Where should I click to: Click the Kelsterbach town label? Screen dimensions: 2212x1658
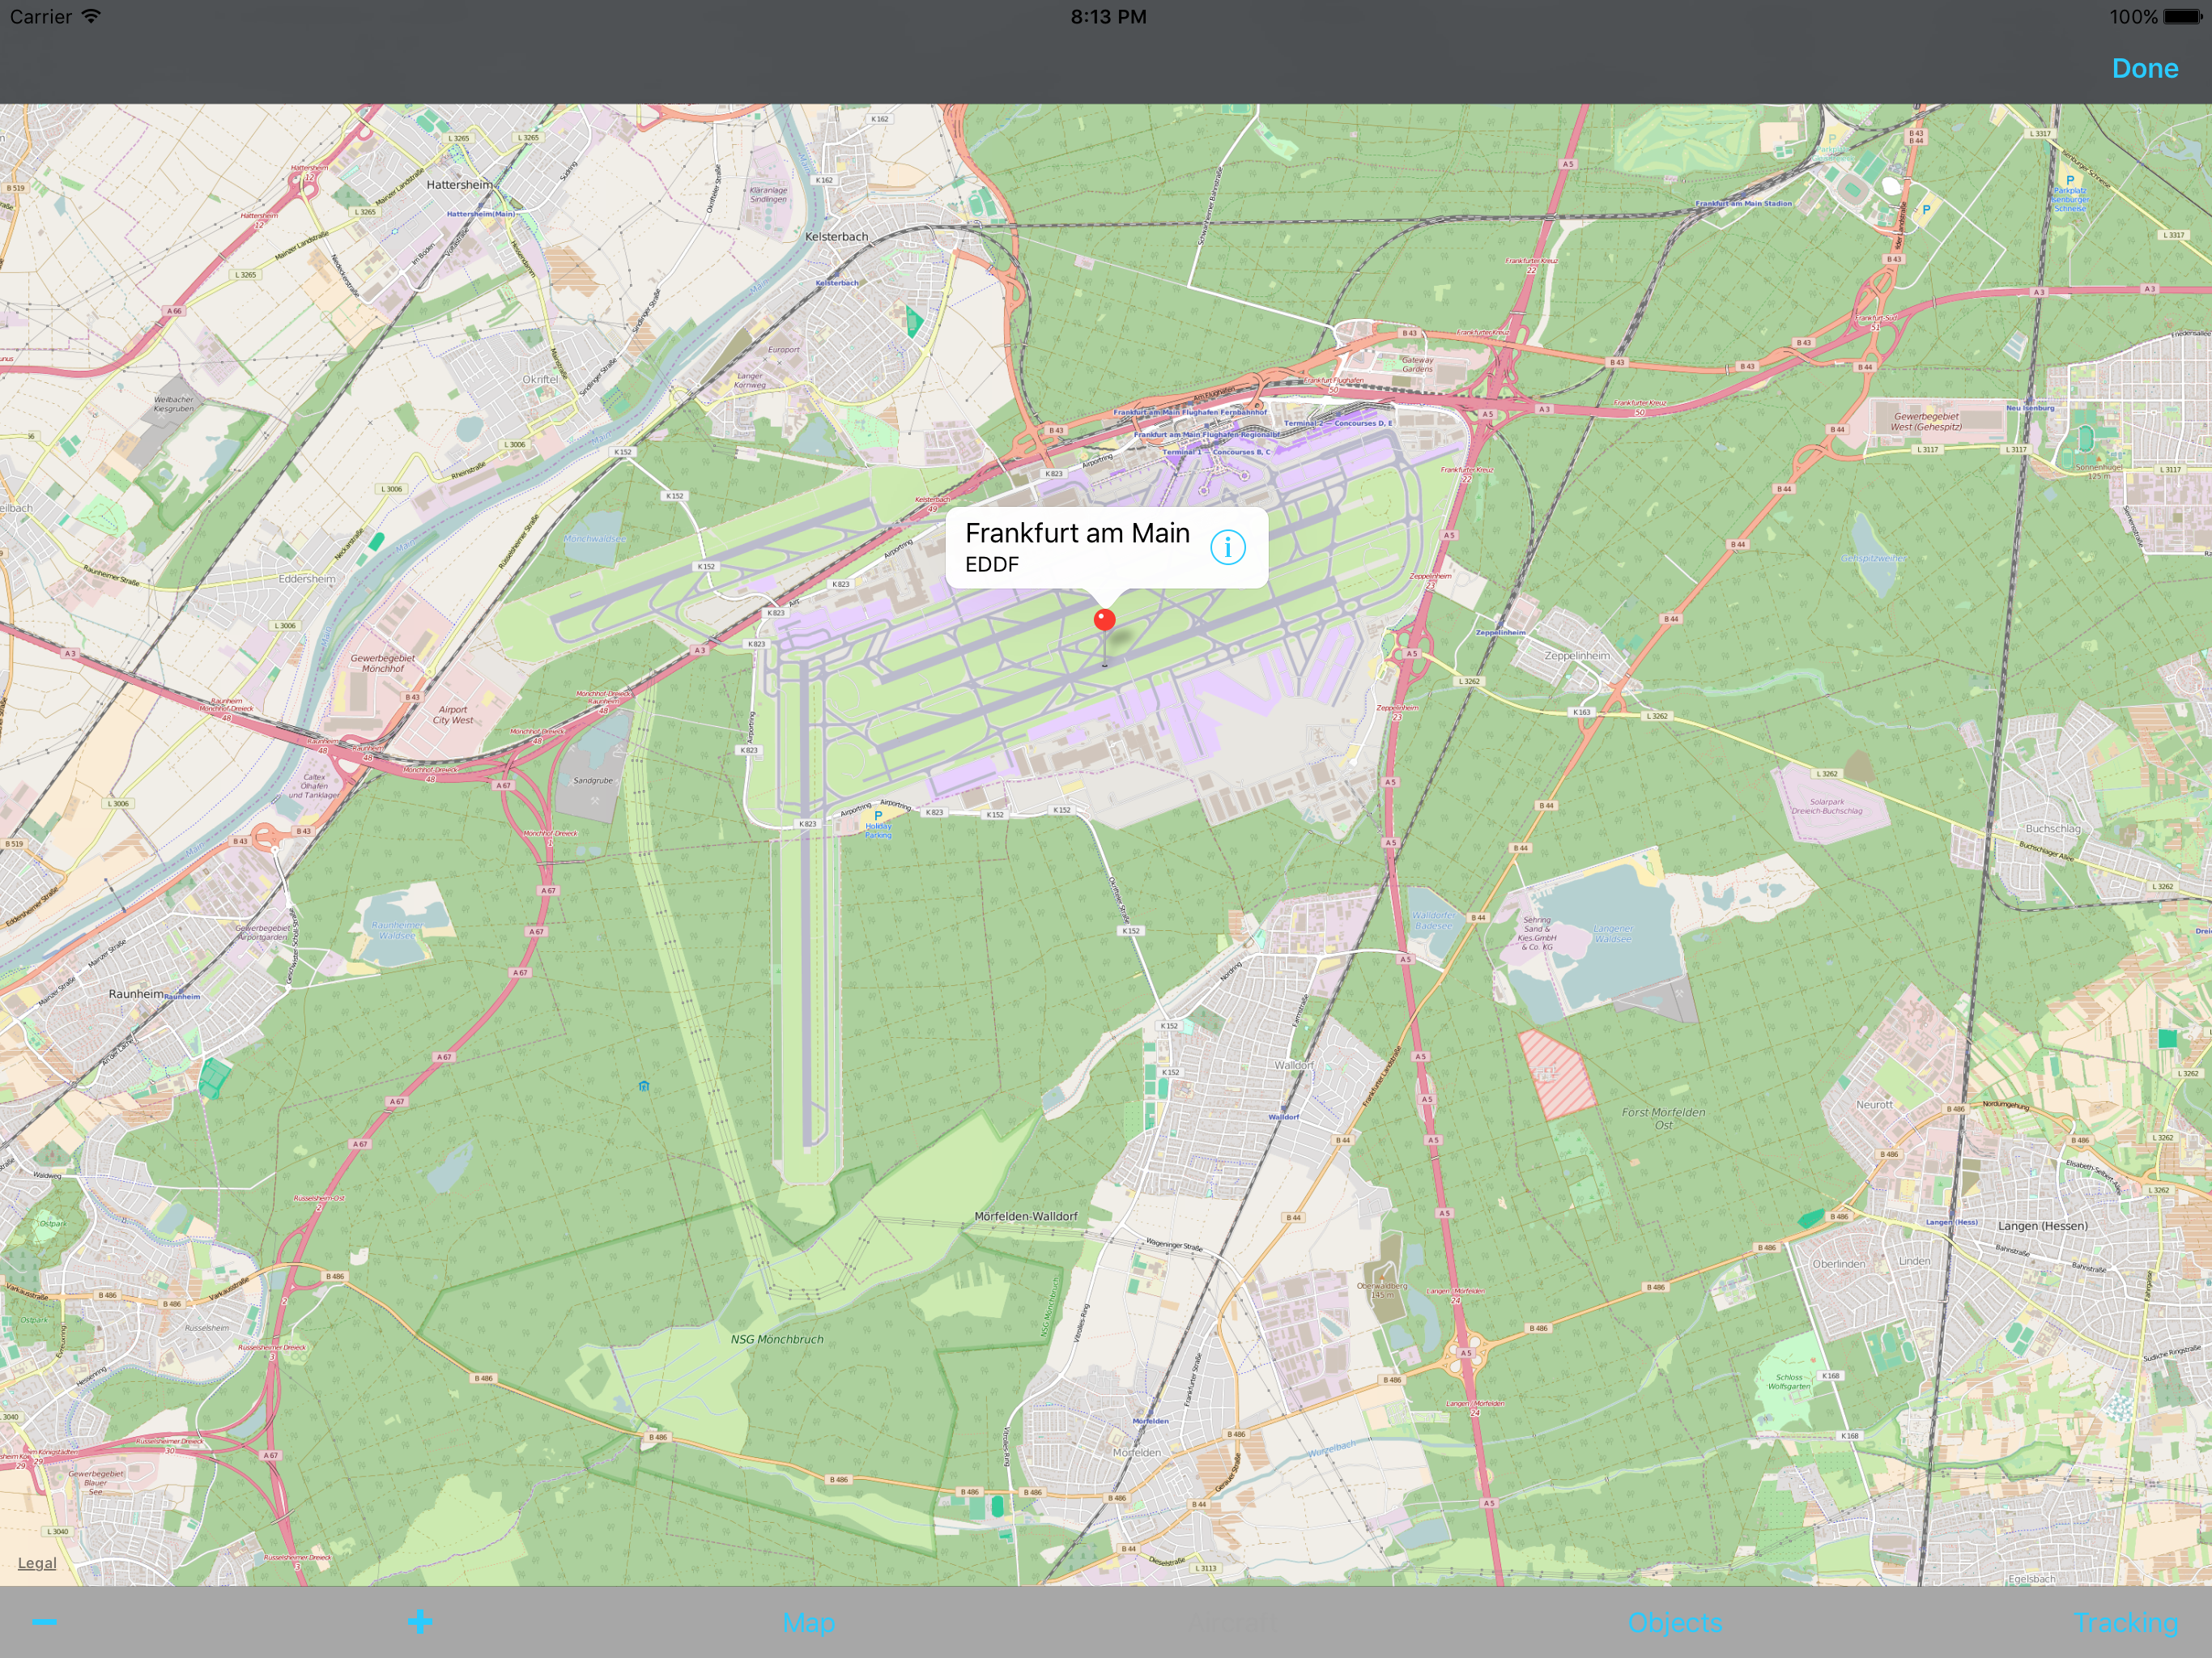[836, 237]
